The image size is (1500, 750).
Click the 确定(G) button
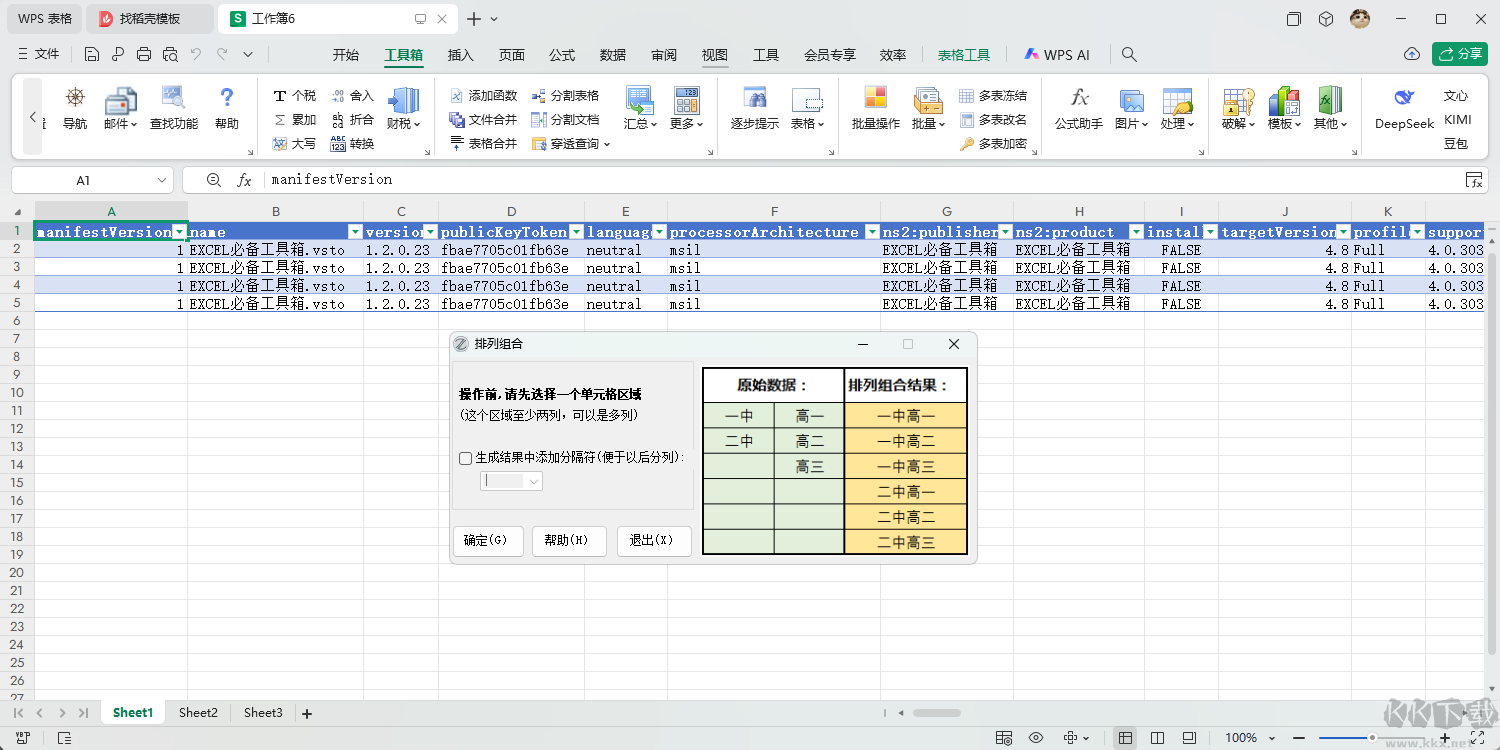[488, 541]
